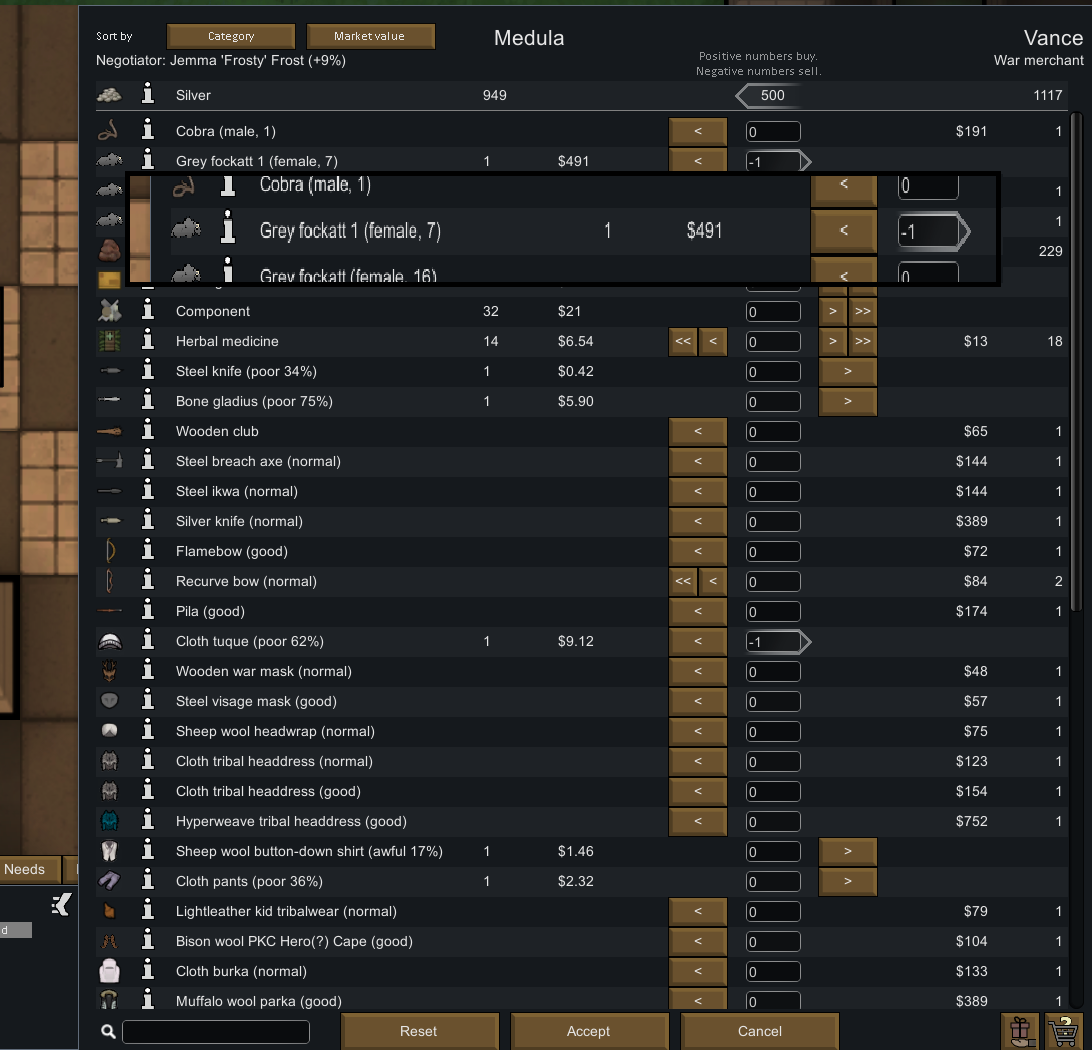The height and width of the screenshot is (1050, 1092).
Task: Buy the Flamebow with < button
Action: 698,551
